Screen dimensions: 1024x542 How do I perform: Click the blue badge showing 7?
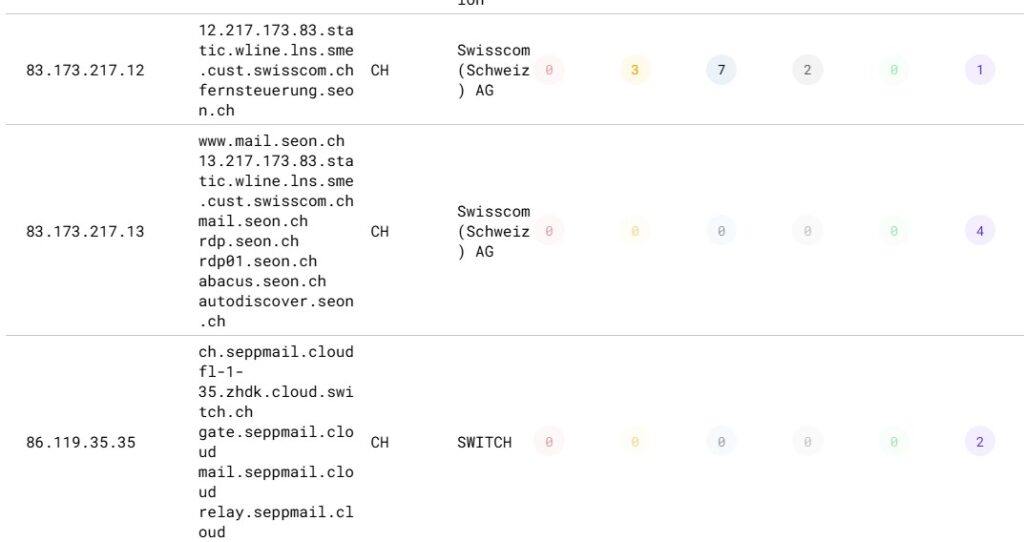click(721, 70)
